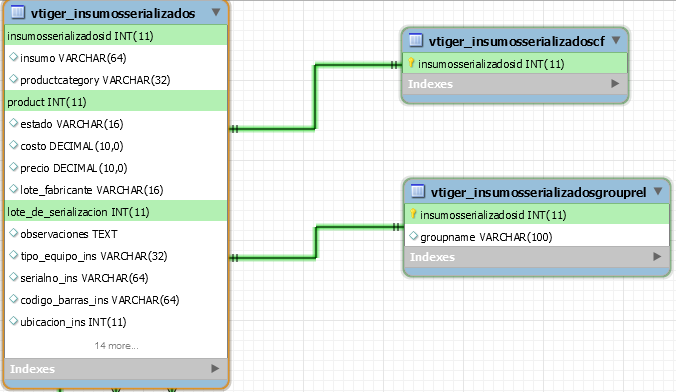Select the ubicacion_ins INT(11) column
The image size is (676, 392).
(x=116, y=322)
